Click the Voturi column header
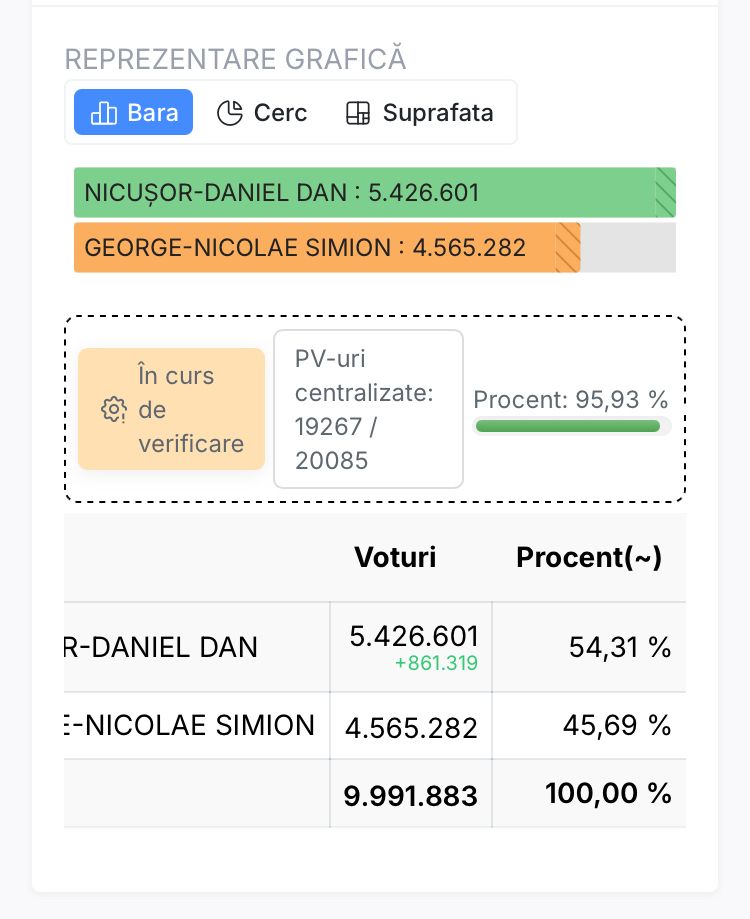 [396, 557]
